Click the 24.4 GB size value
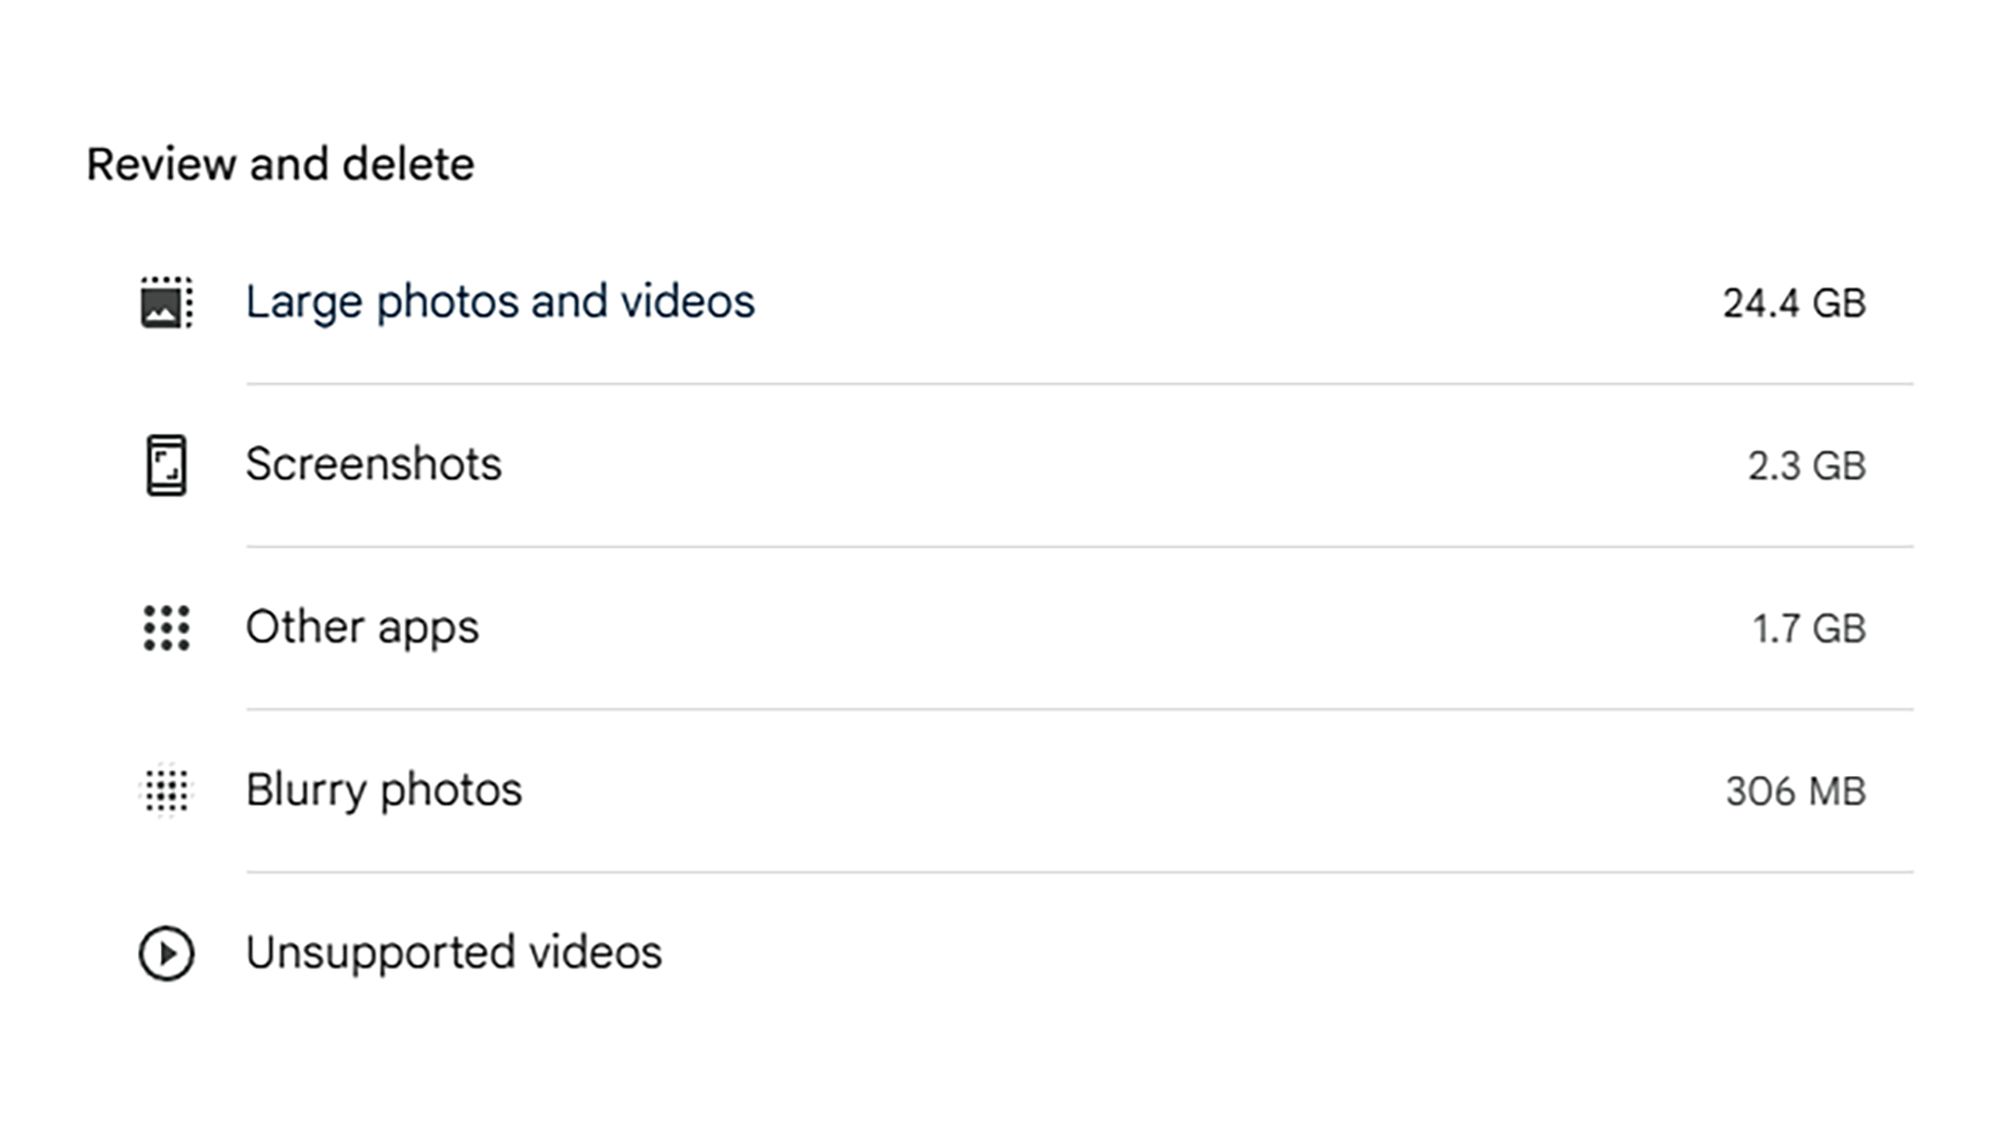This screenshot has height=1125, width=2000. point(1795,301)
